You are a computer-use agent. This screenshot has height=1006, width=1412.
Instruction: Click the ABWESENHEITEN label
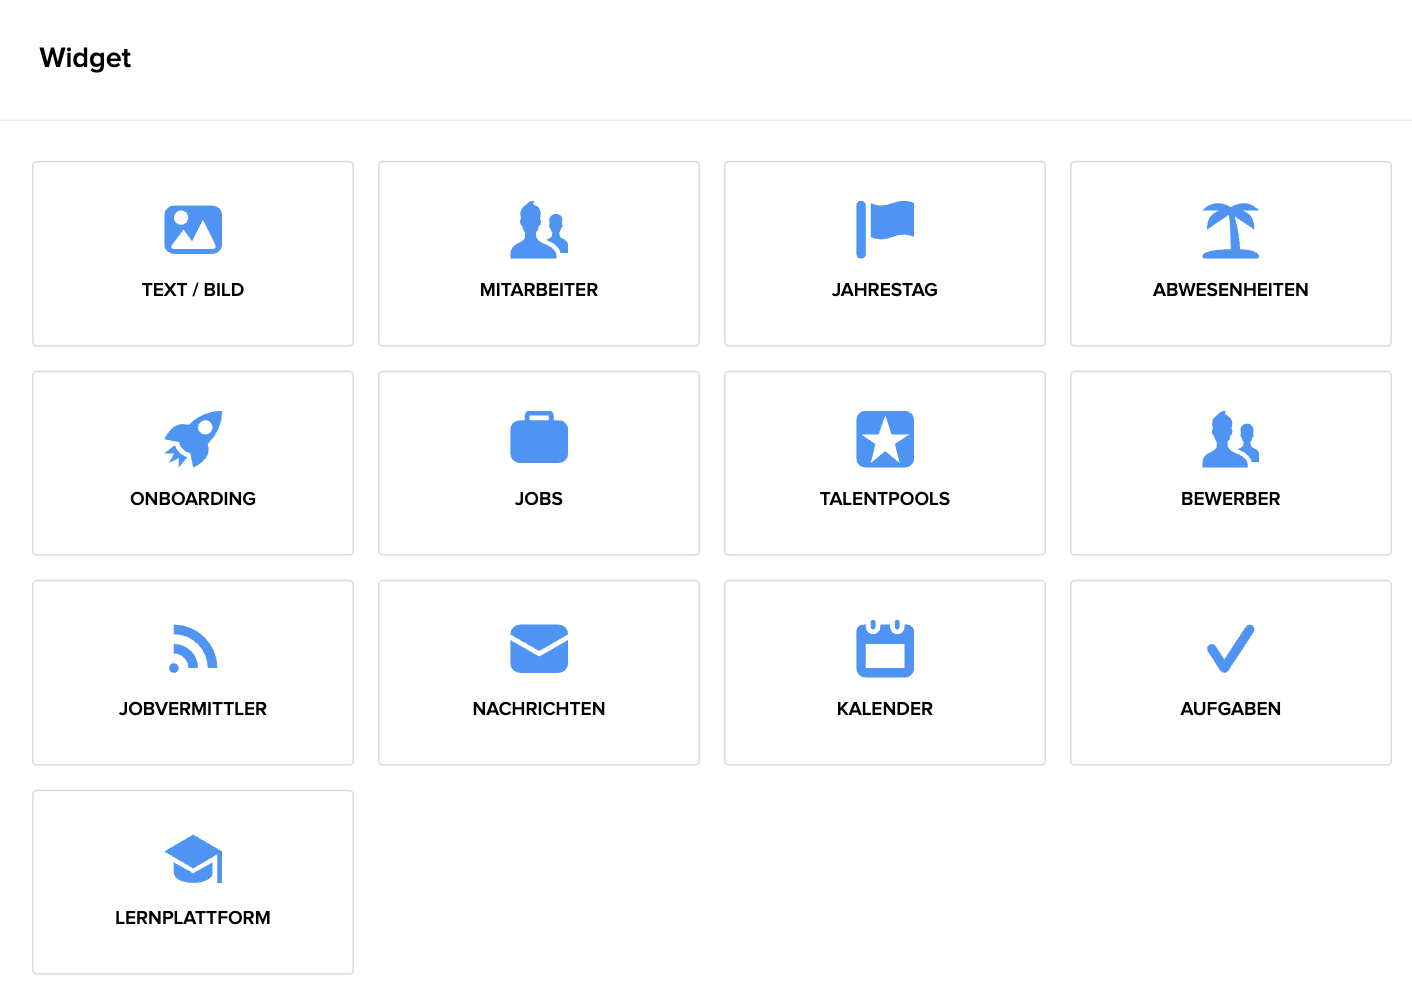click(1231, 290)
